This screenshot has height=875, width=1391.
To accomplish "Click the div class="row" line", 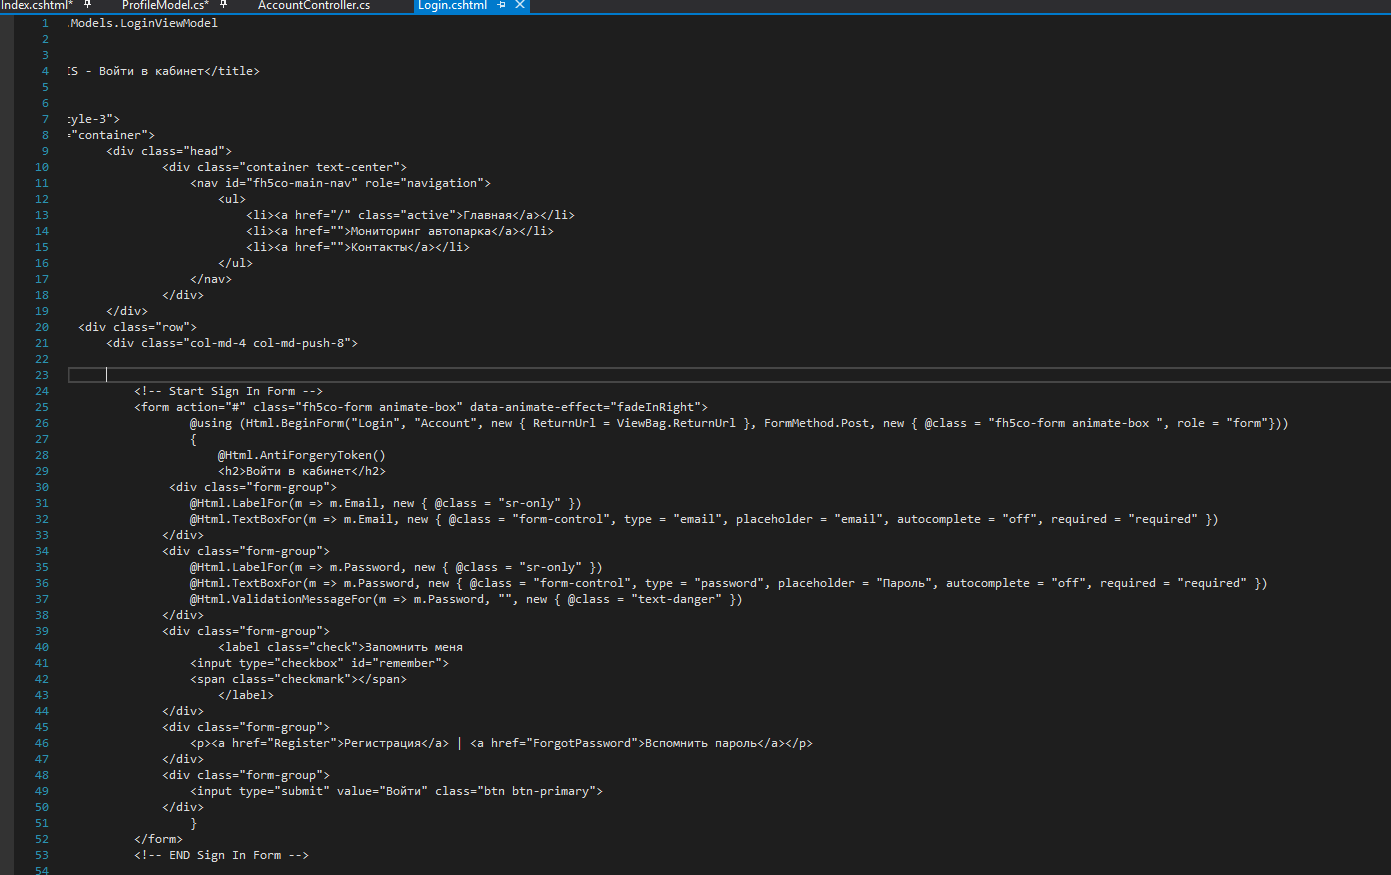I will click(138, 327).
